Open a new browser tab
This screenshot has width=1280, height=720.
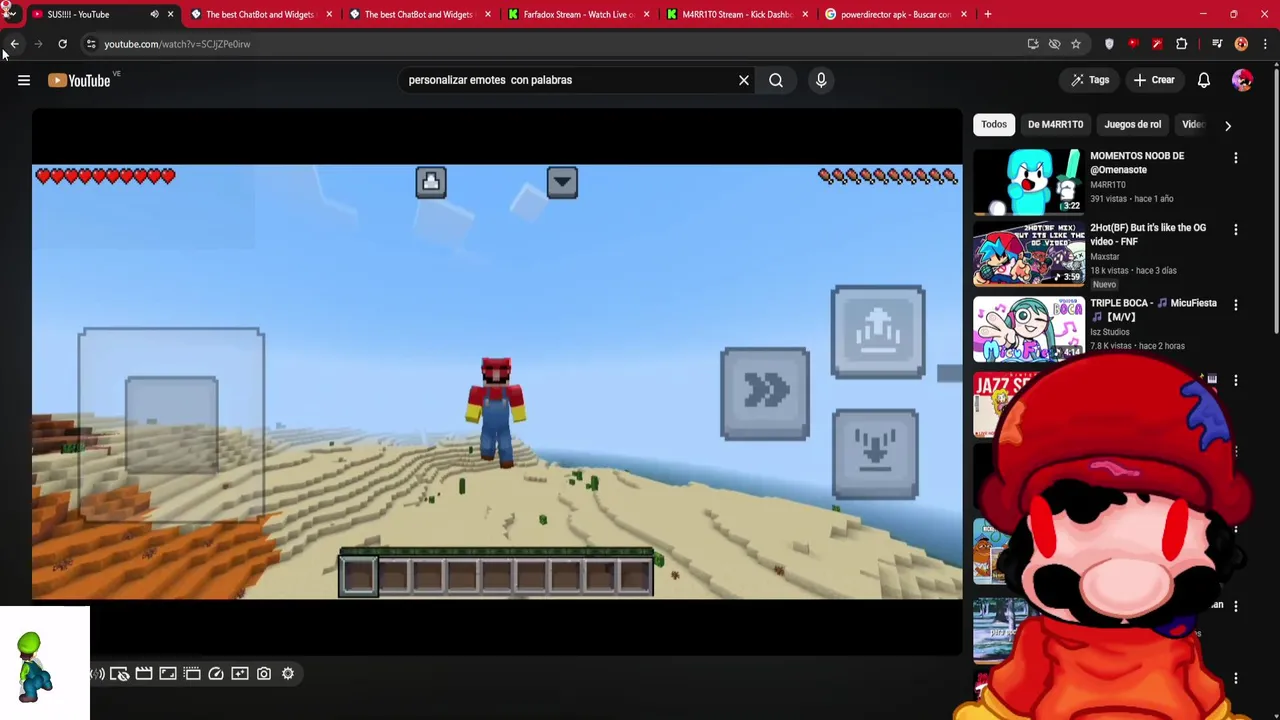(987, 14)
